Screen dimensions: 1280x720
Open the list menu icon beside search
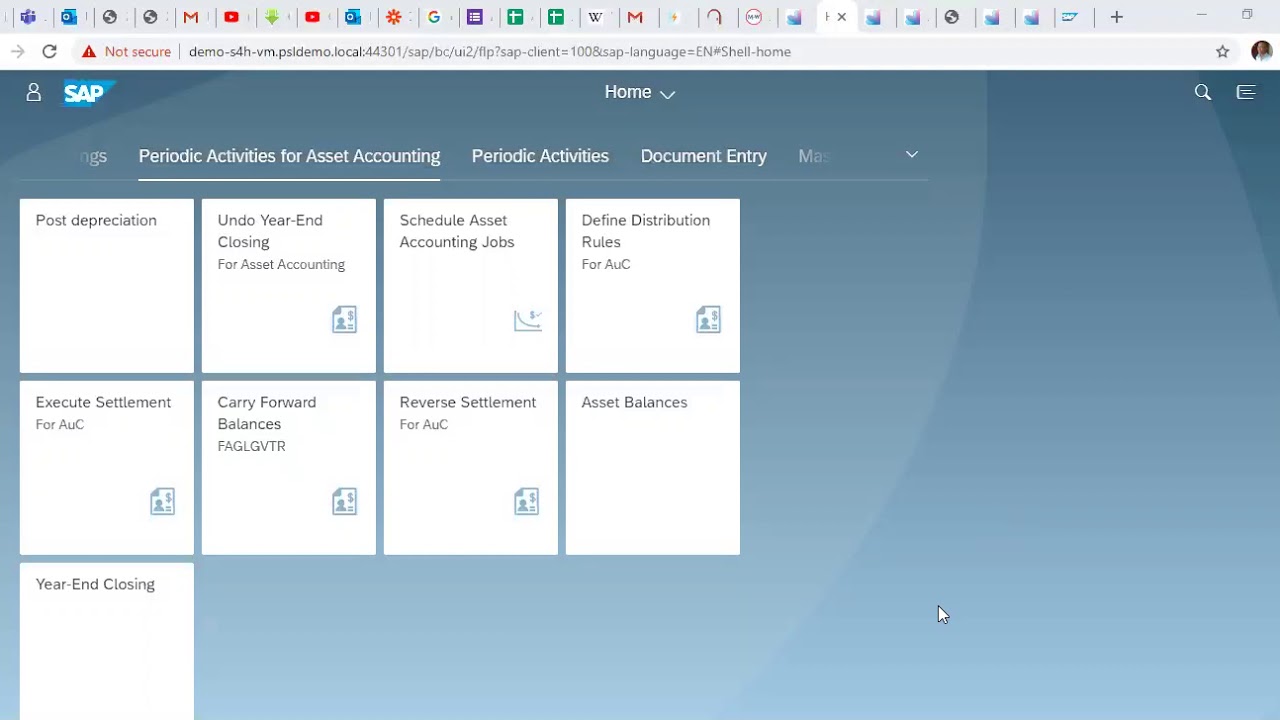point(1246,92)
